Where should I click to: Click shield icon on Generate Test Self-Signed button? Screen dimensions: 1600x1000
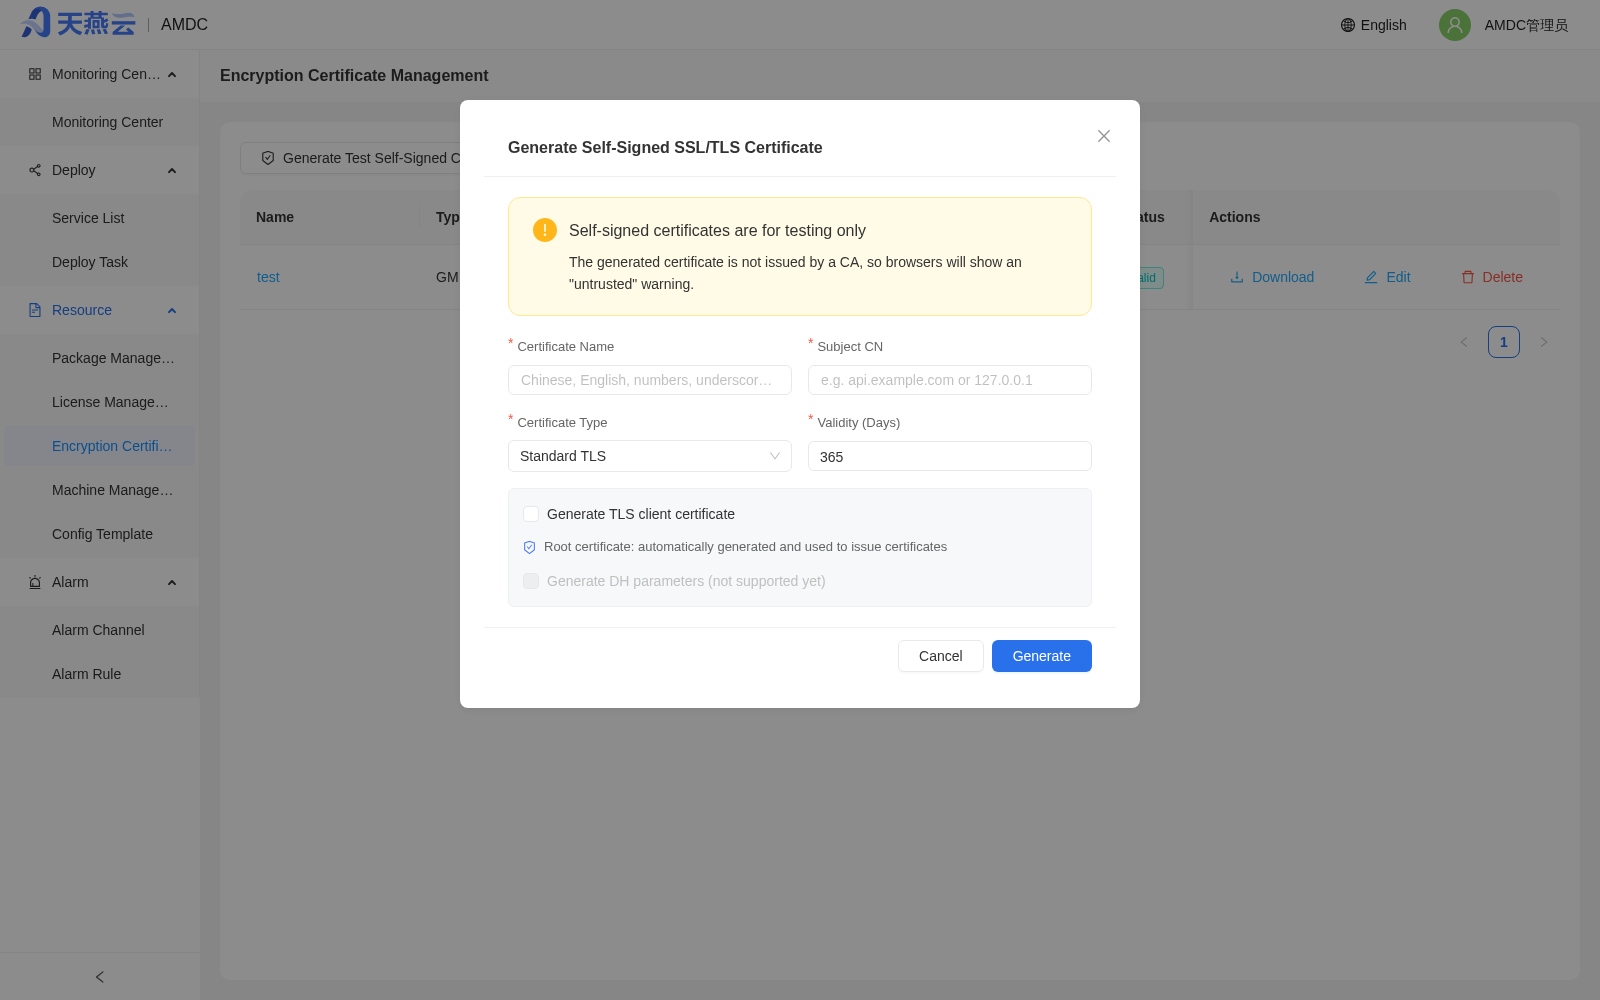[x=268, y=158]
